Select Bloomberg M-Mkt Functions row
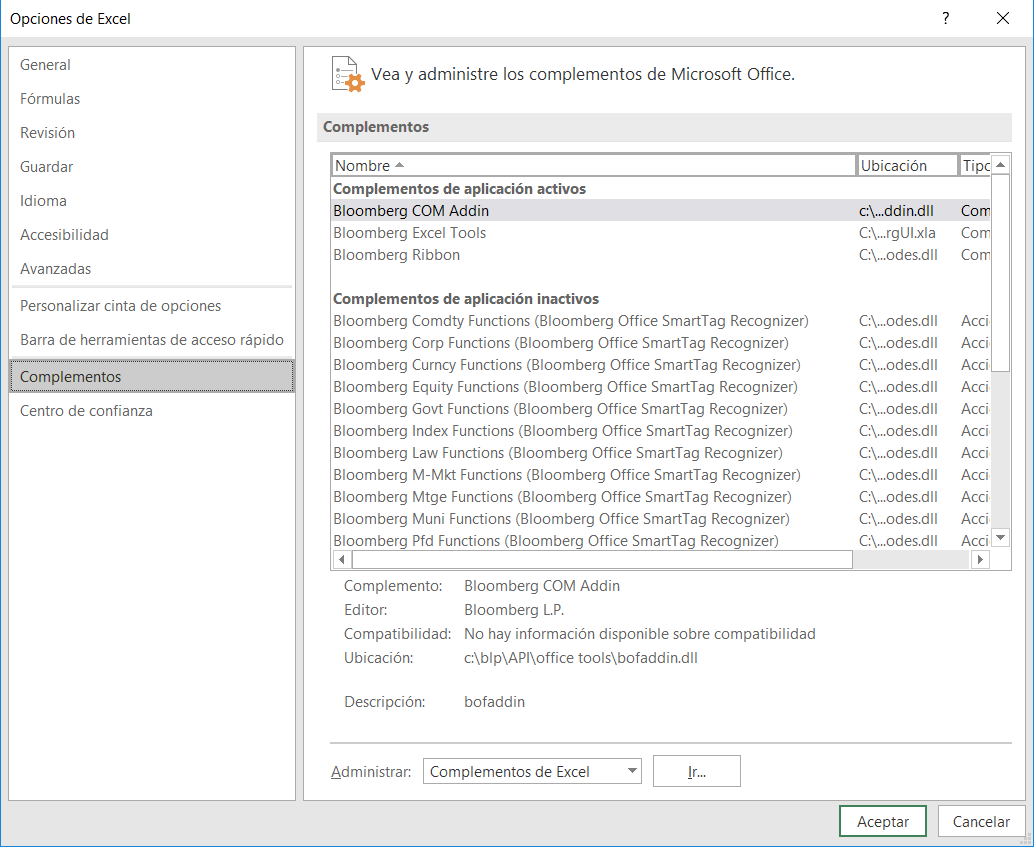The width and height of the screenshot is (1034, 847). (x=660, y=475)
